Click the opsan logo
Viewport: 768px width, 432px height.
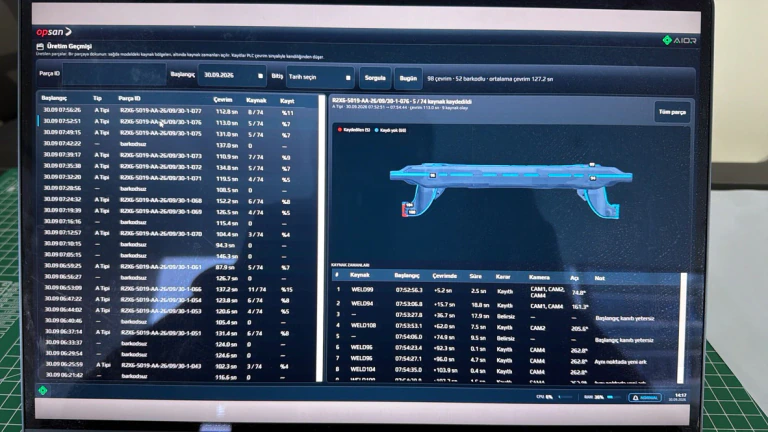click(54, 32)
